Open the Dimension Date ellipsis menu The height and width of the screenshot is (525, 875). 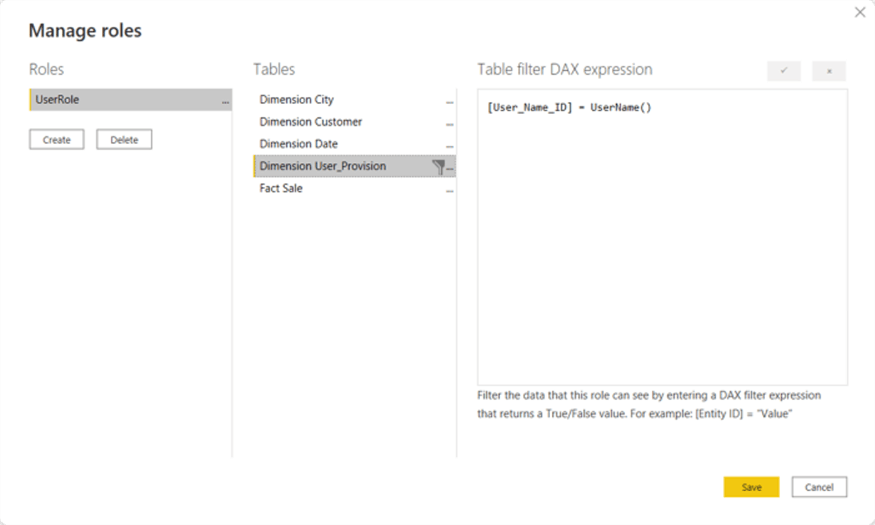pyautogui.click(x=450, y=145)
